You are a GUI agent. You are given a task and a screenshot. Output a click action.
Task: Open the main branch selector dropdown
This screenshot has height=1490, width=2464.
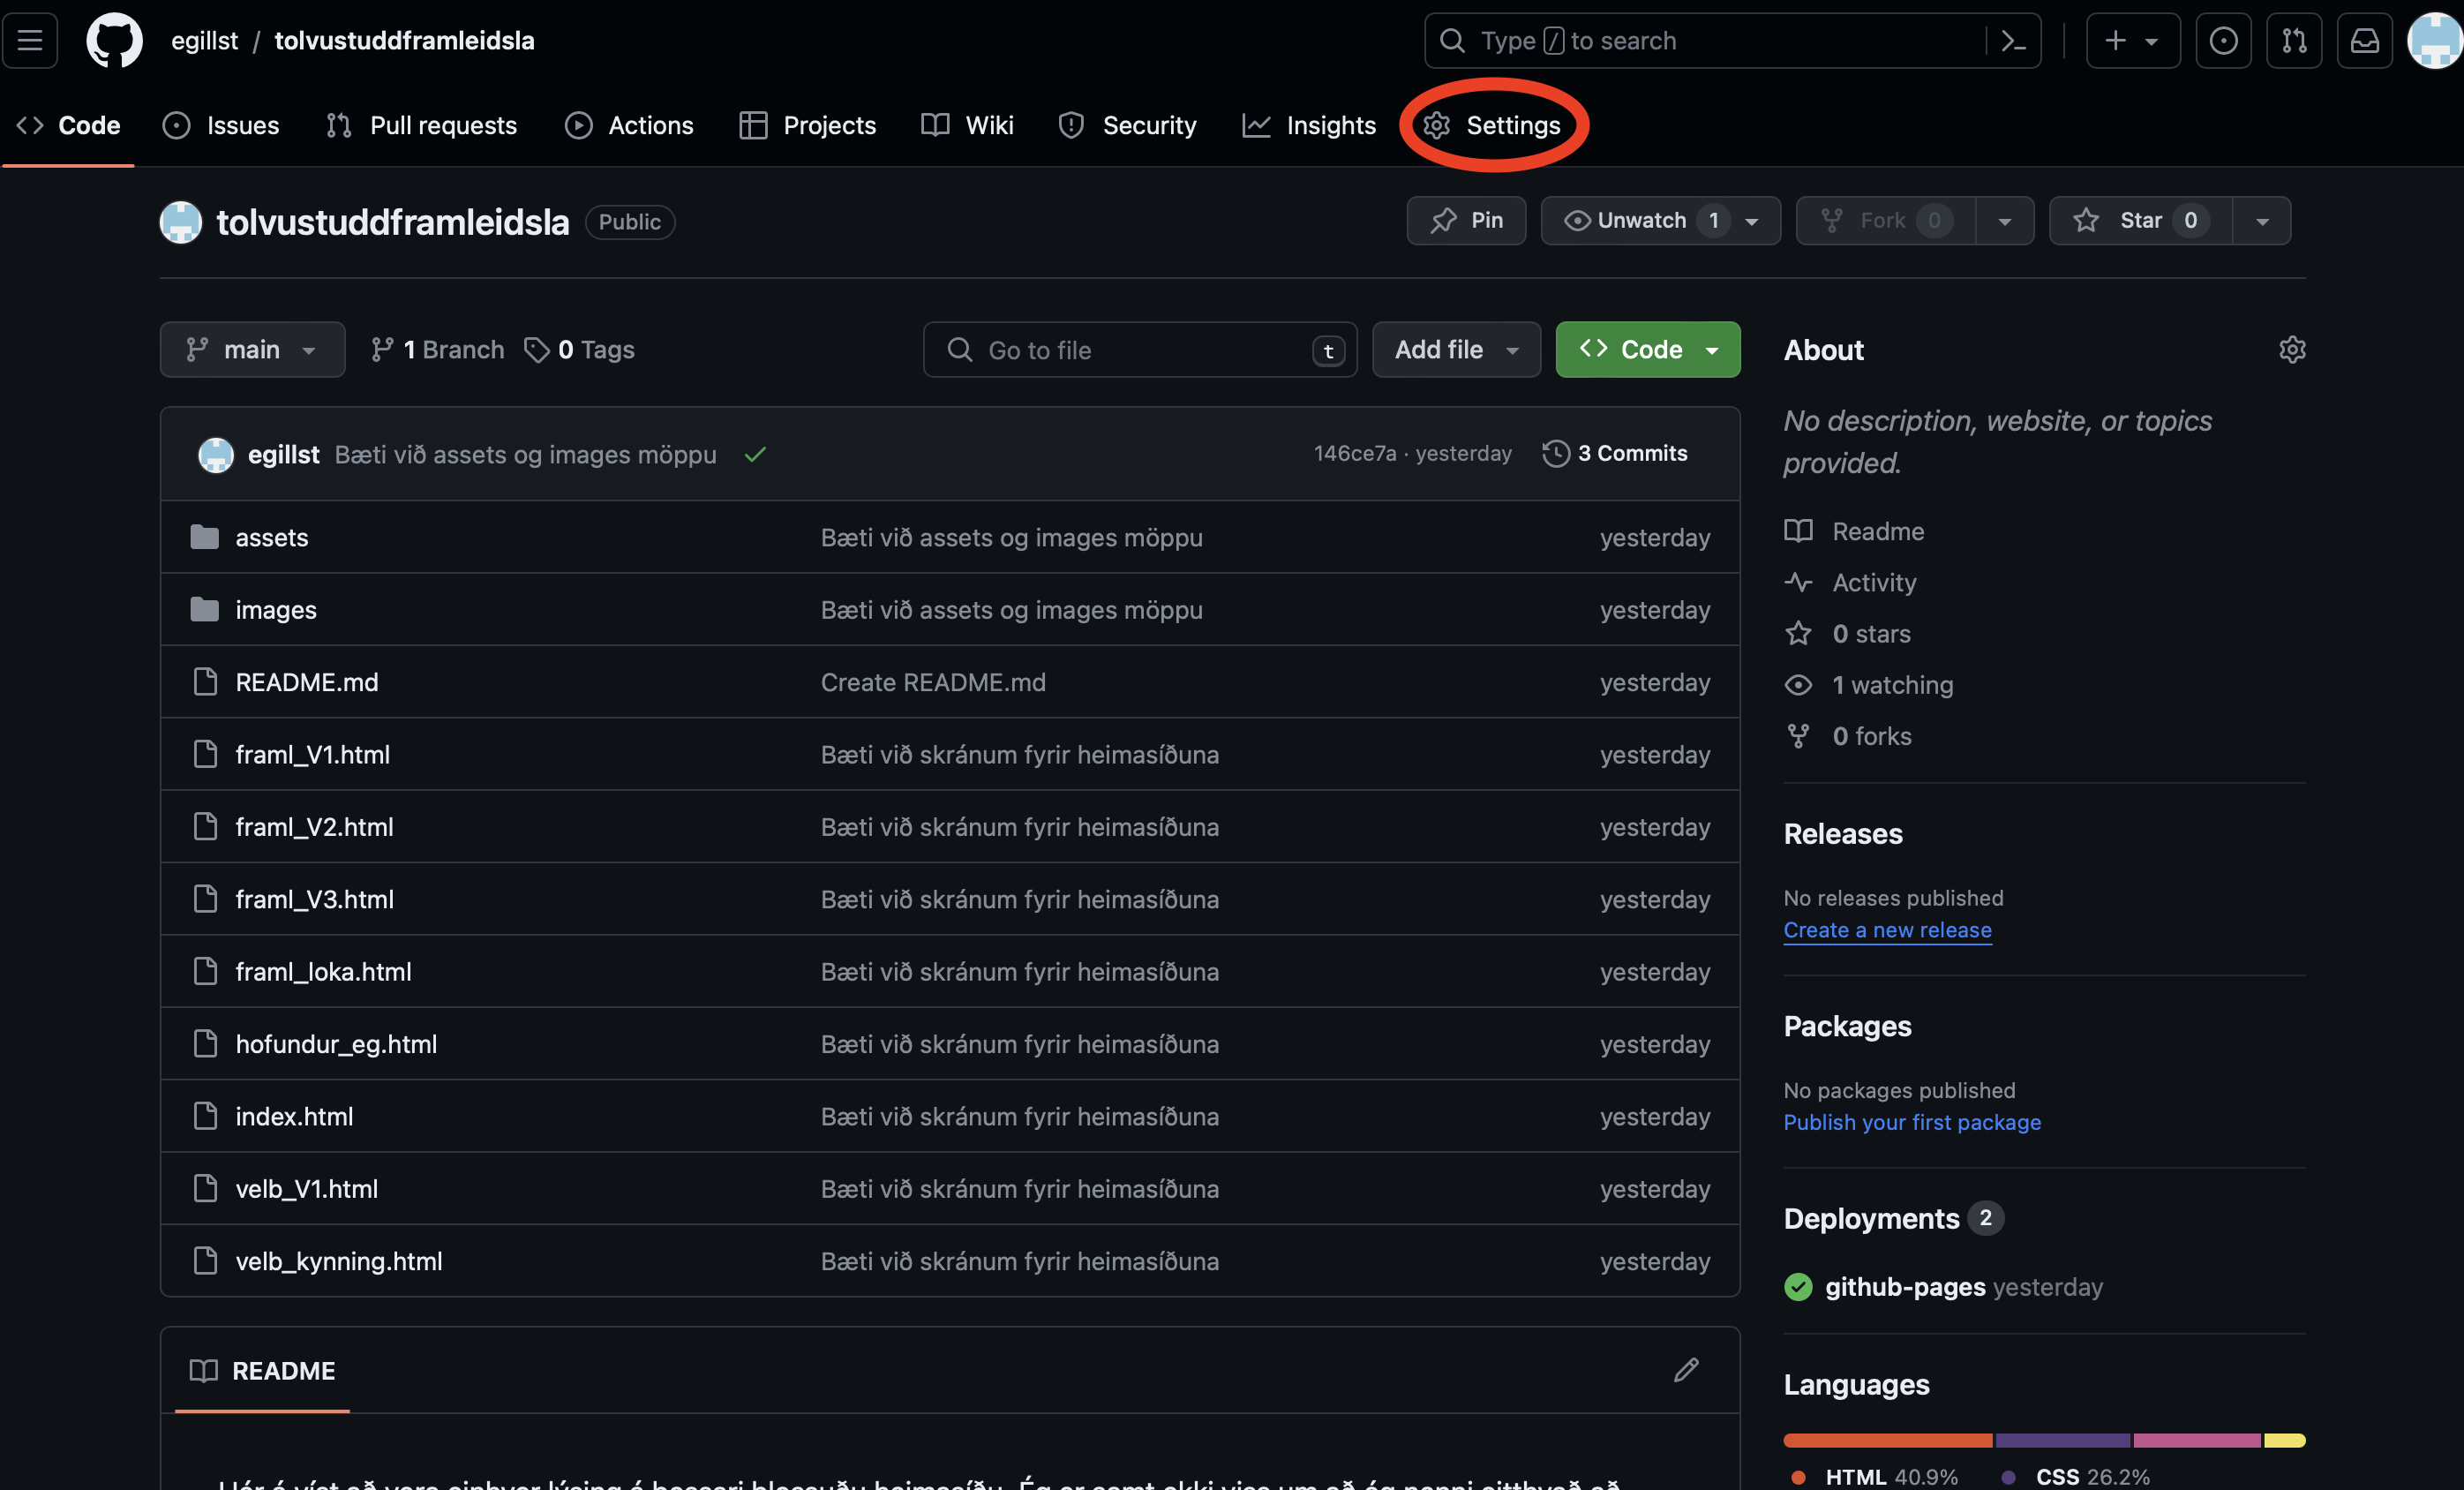252,350
